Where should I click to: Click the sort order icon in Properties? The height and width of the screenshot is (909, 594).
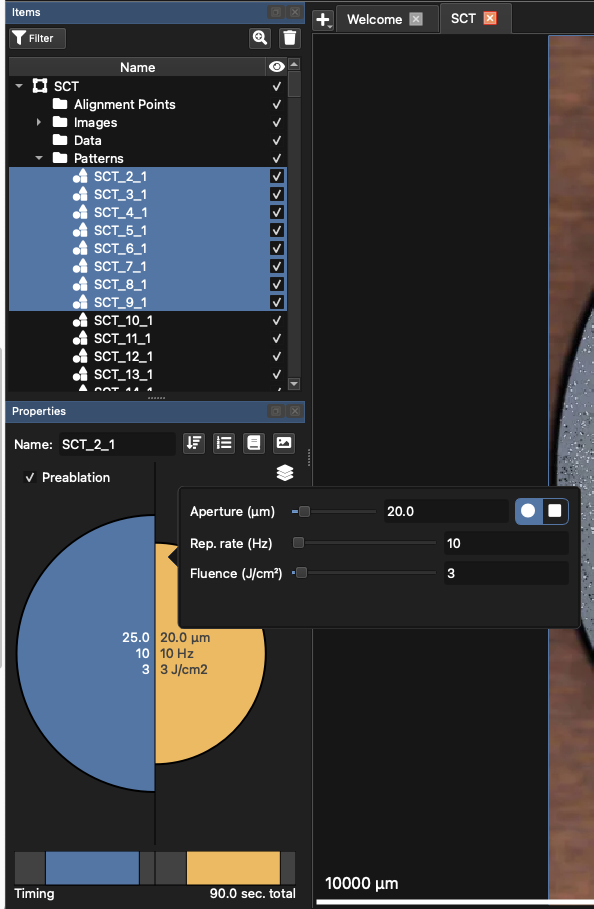tap(194, 443)
